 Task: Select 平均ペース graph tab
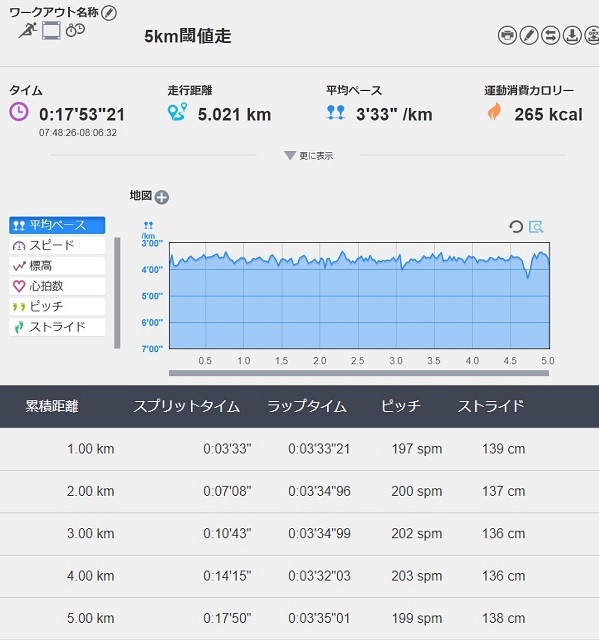(x=57, y=225)
